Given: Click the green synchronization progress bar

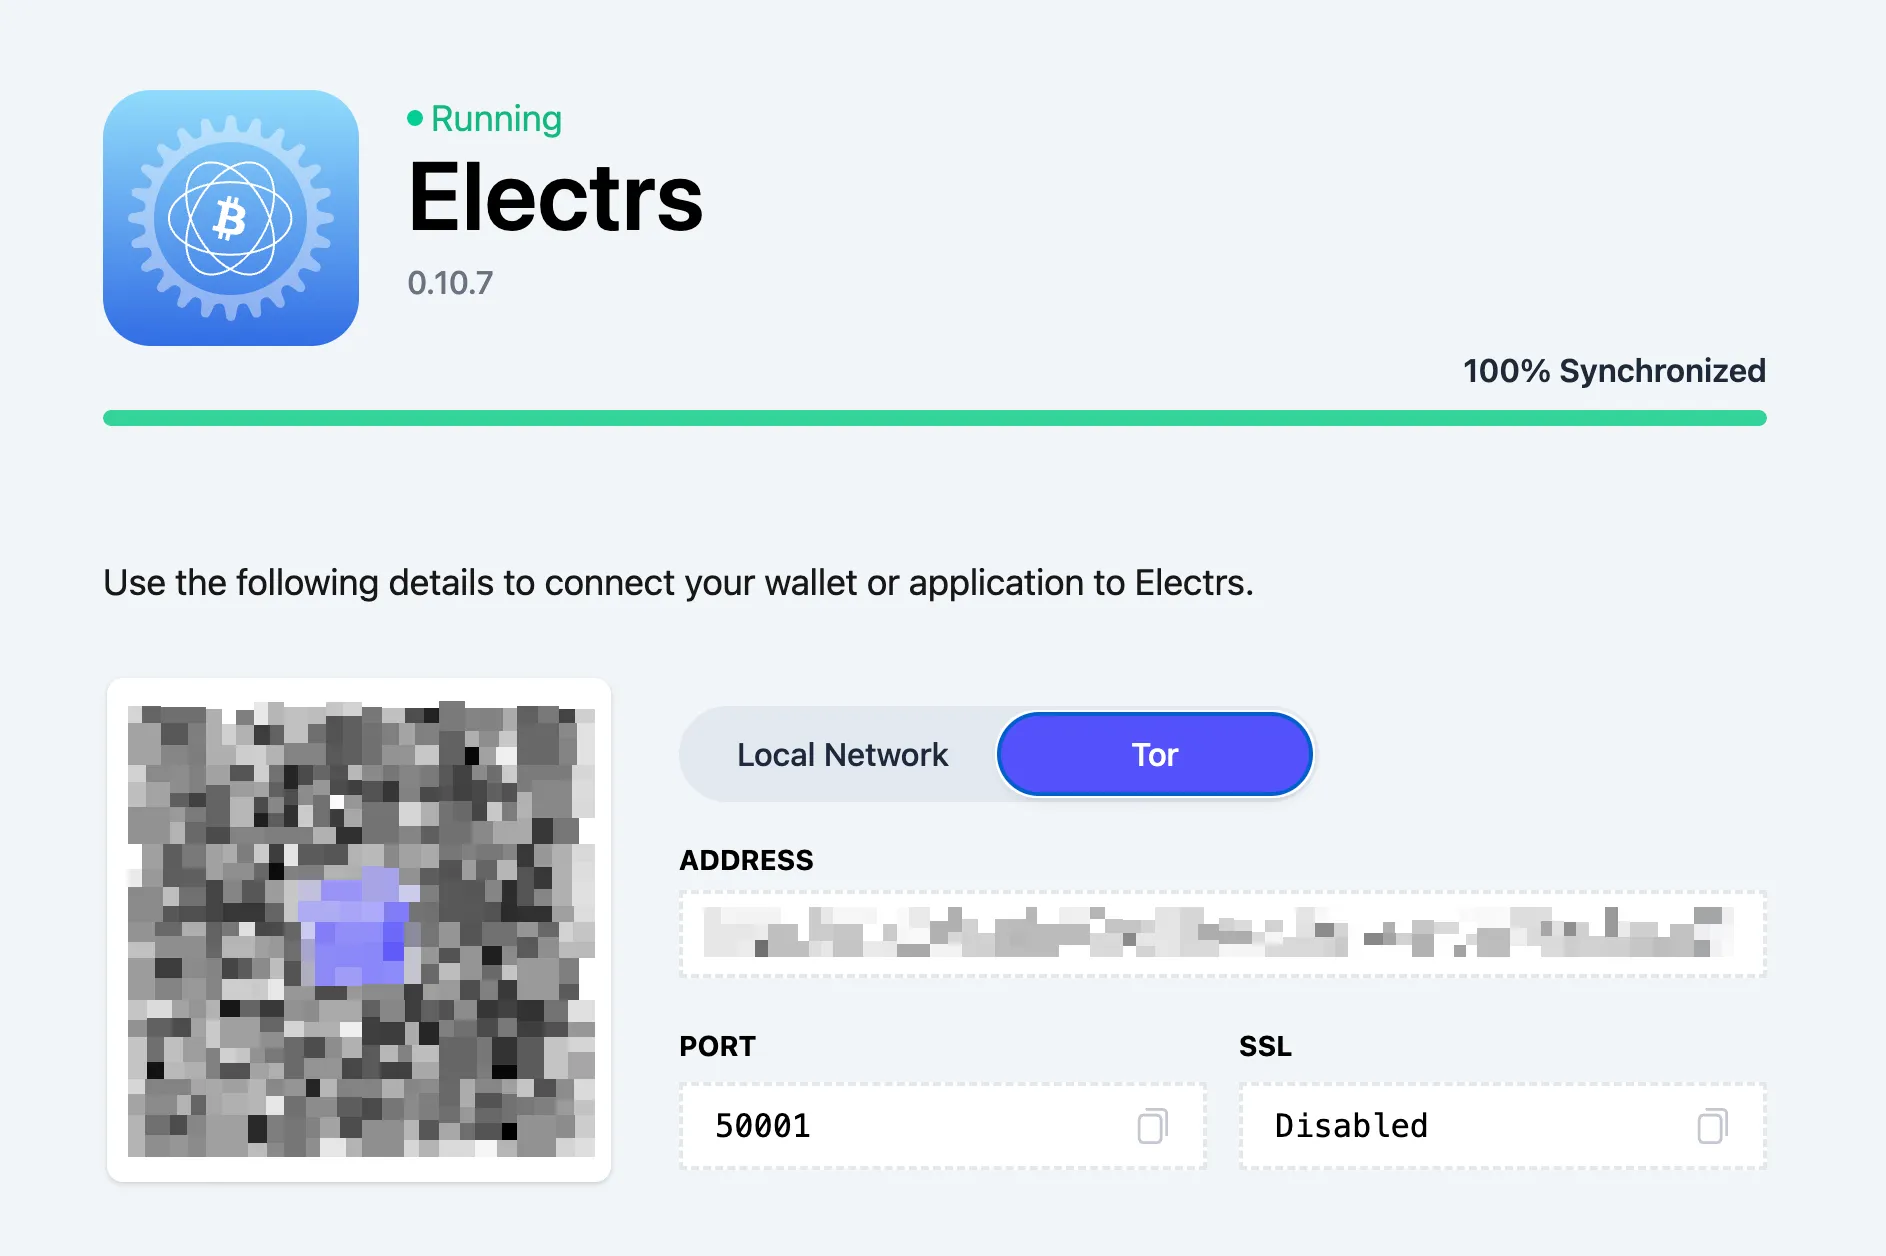Looking at the screenshot, I should pyautogui.click(x=935, y=419).
